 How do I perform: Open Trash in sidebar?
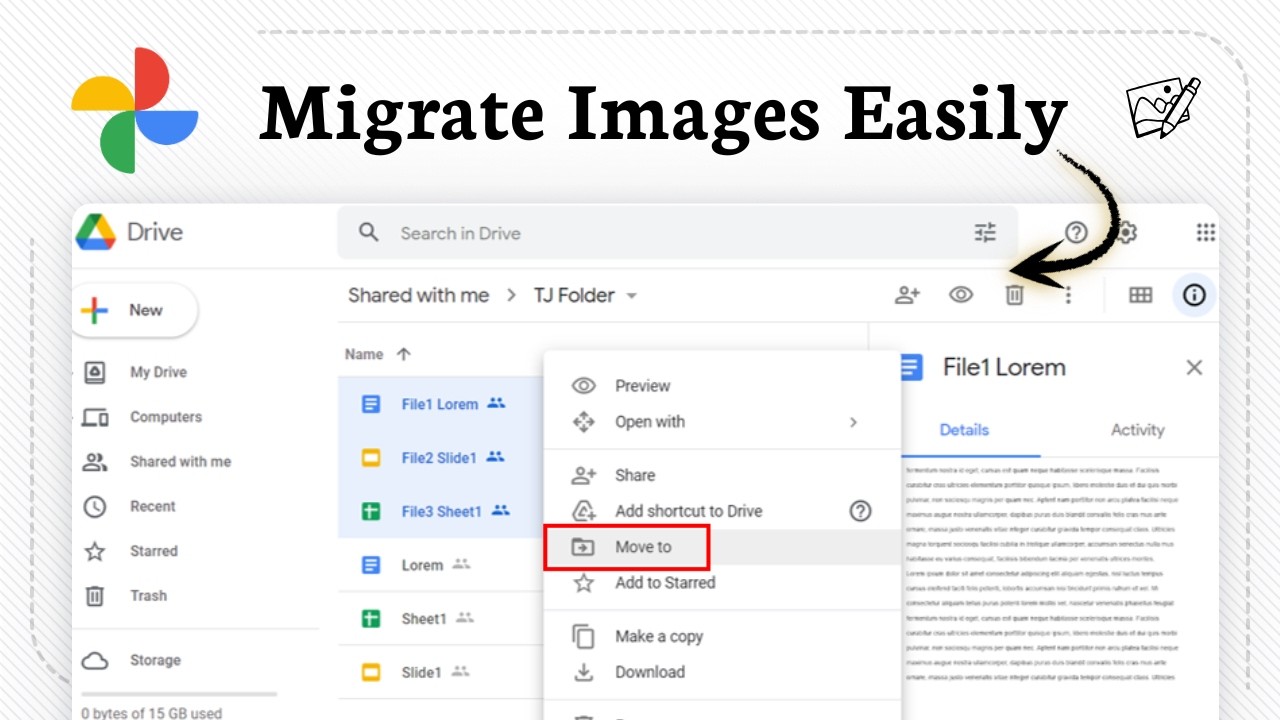point(148,595)
